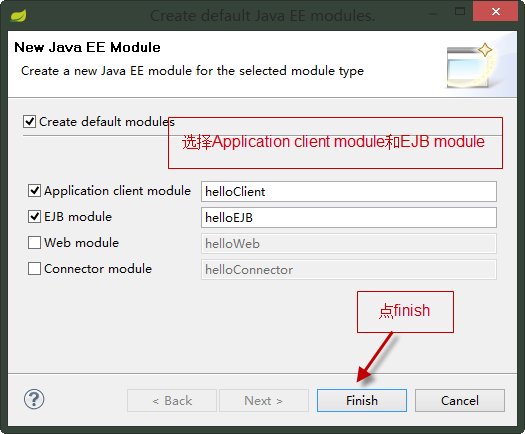The image size is (525, 434).
Task: Click the < Back button
Action: [x=172, y=401]
